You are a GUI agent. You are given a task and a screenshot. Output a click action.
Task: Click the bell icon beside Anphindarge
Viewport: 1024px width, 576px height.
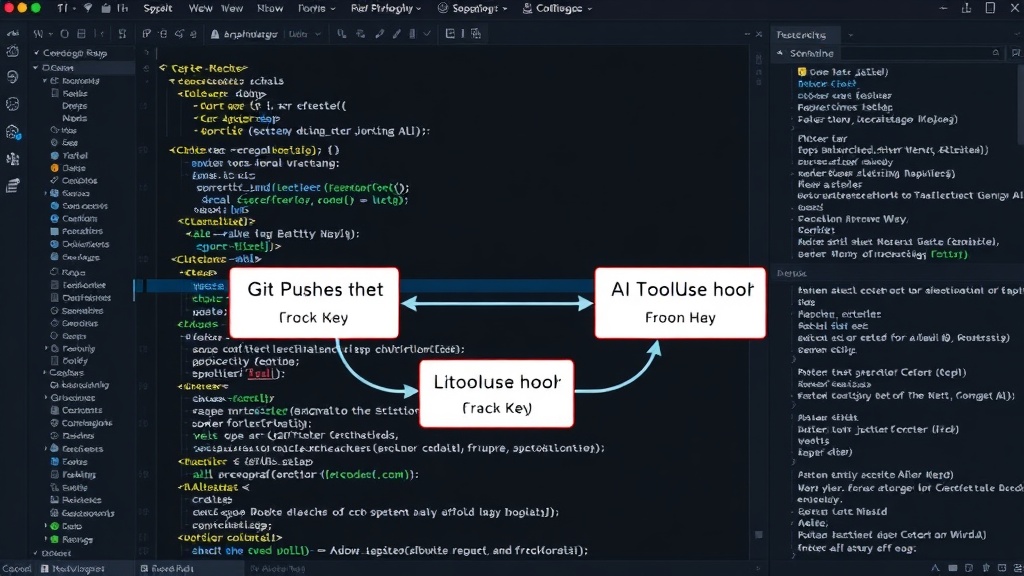pos(215,34)
